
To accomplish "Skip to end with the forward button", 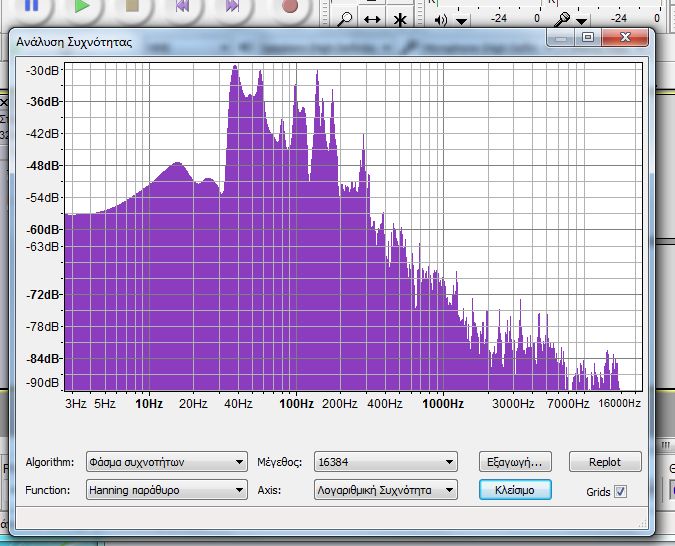I will (232, 6).
